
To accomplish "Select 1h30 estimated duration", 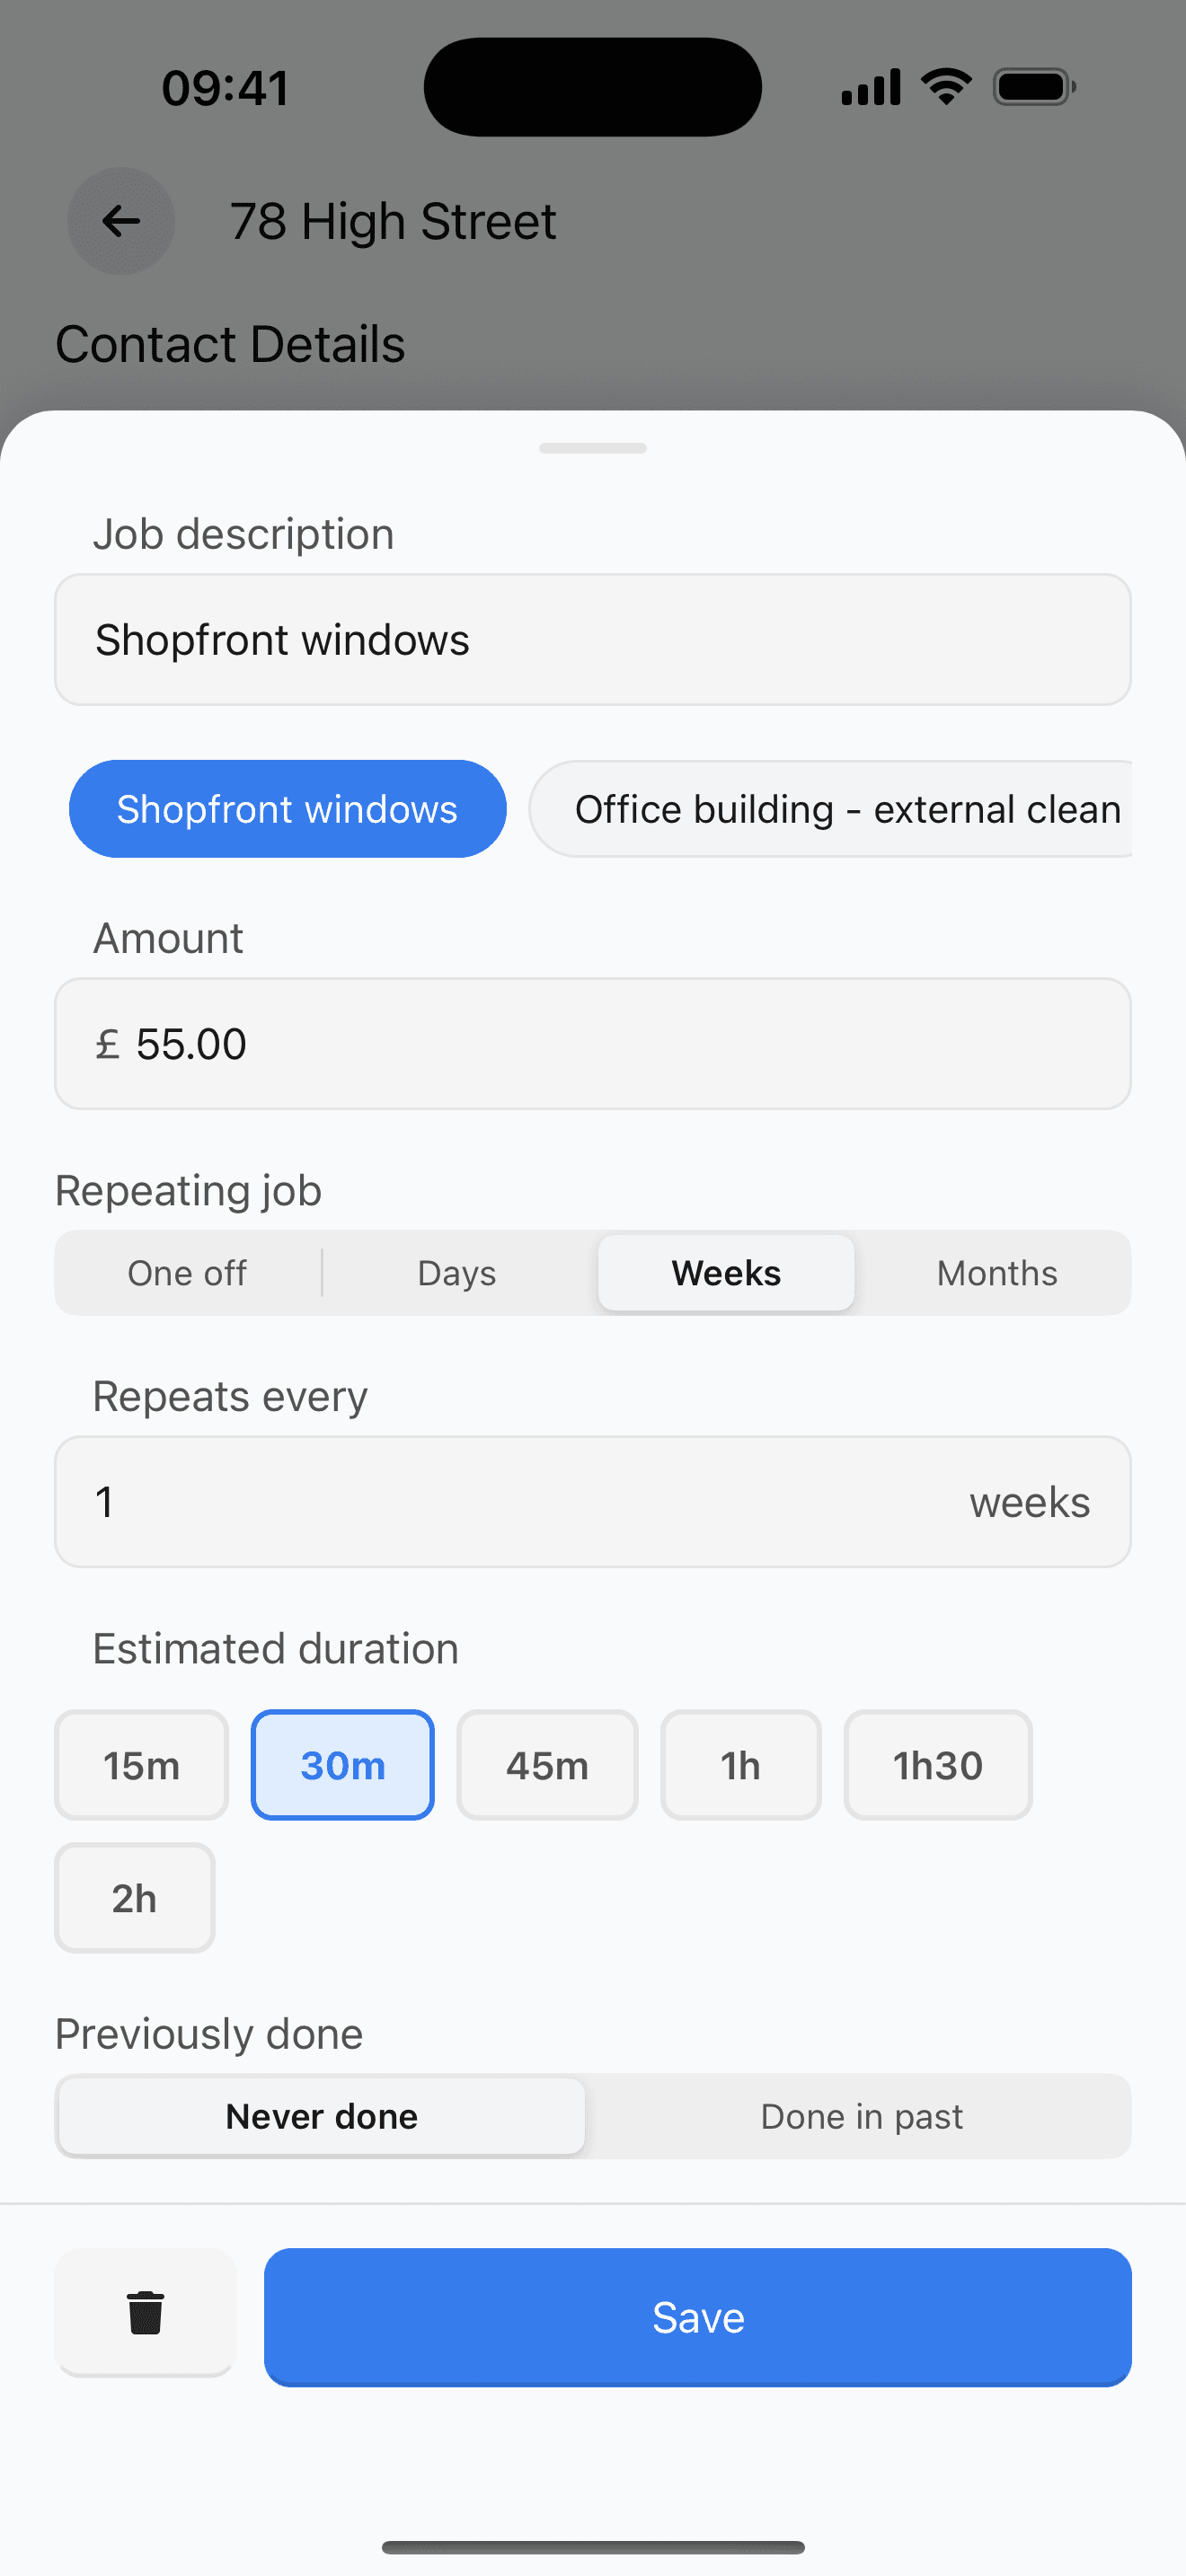I will click(937, 1764).
